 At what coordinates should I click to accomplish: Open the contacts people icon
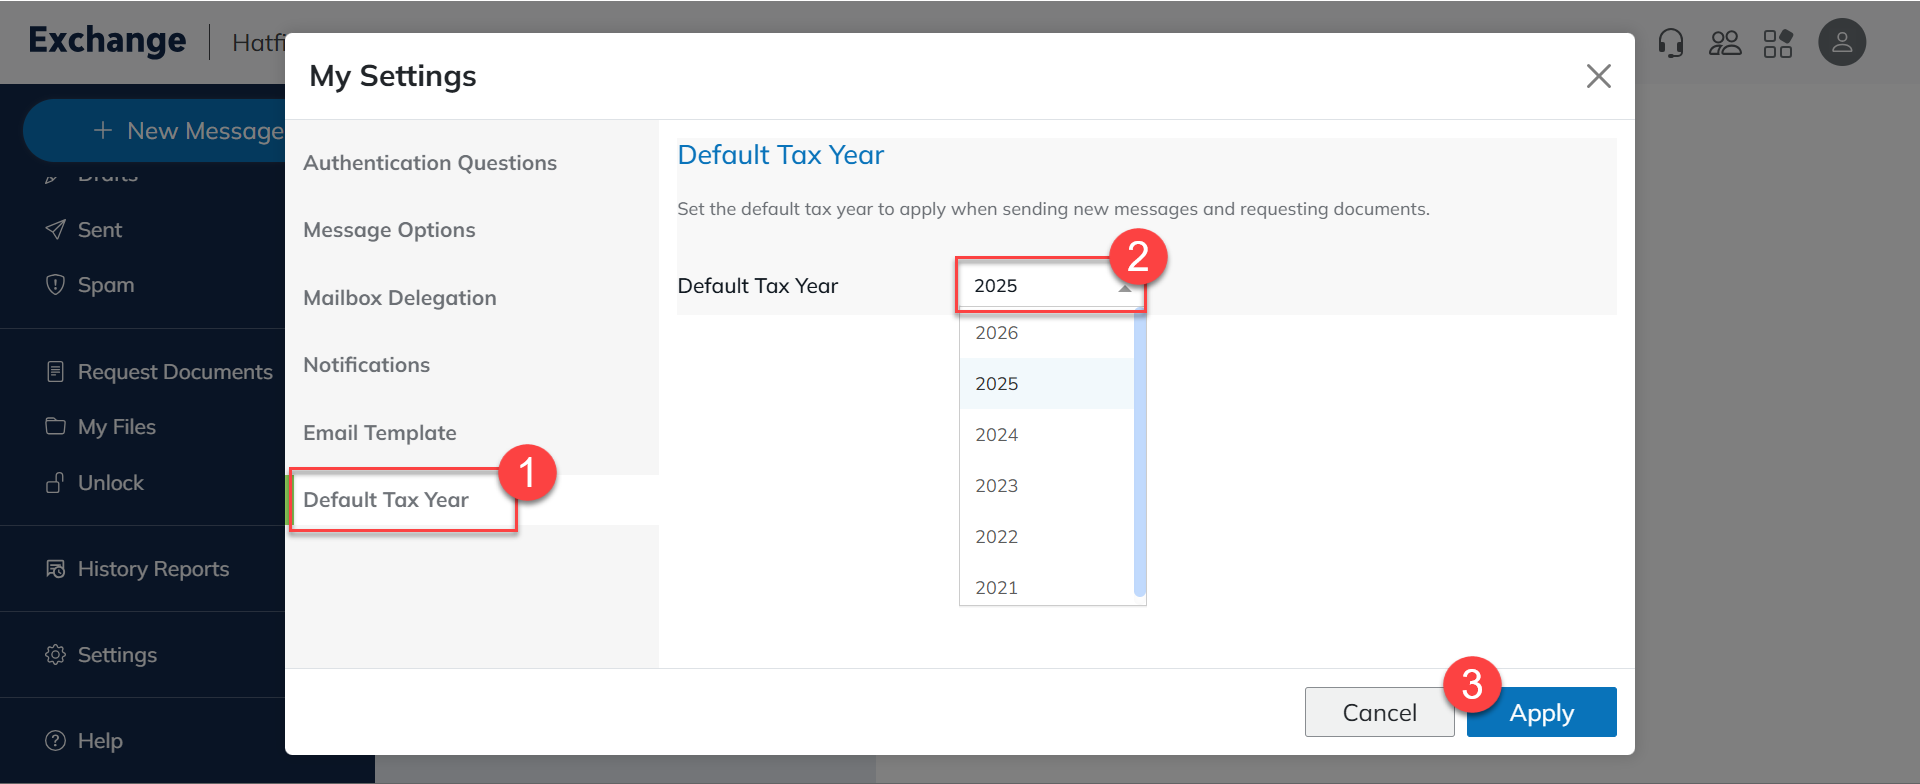(x=1725, y=43)
